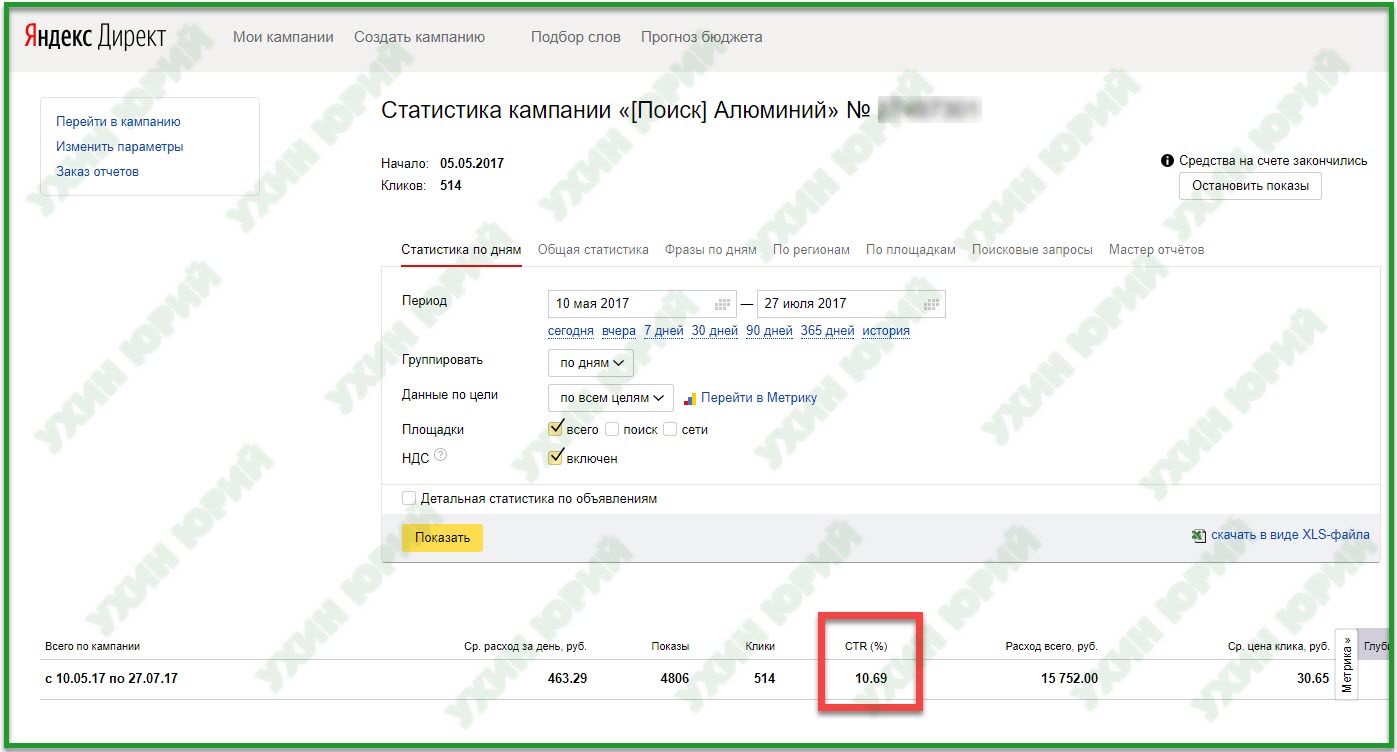
Task: Enable detailed statistics by ads checkbox
Action: (408, 498)
